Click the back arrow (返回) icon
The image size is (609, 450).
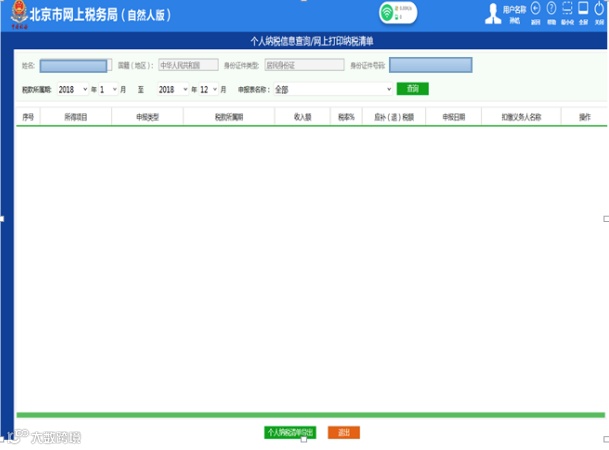(x=535, y=8)
